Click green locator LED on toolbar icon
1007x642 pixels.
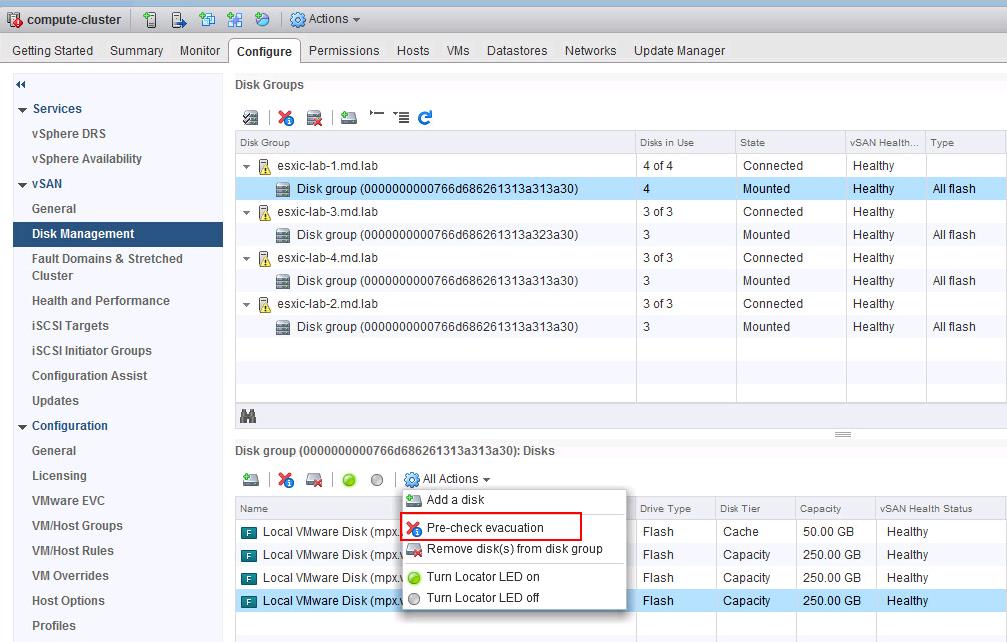349,480
